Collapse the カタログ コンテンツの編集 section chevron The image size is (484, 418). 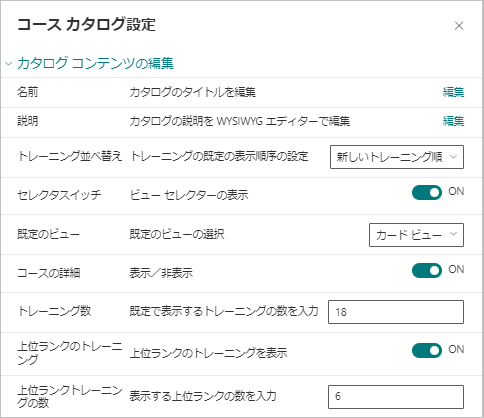tap(9, 63)
